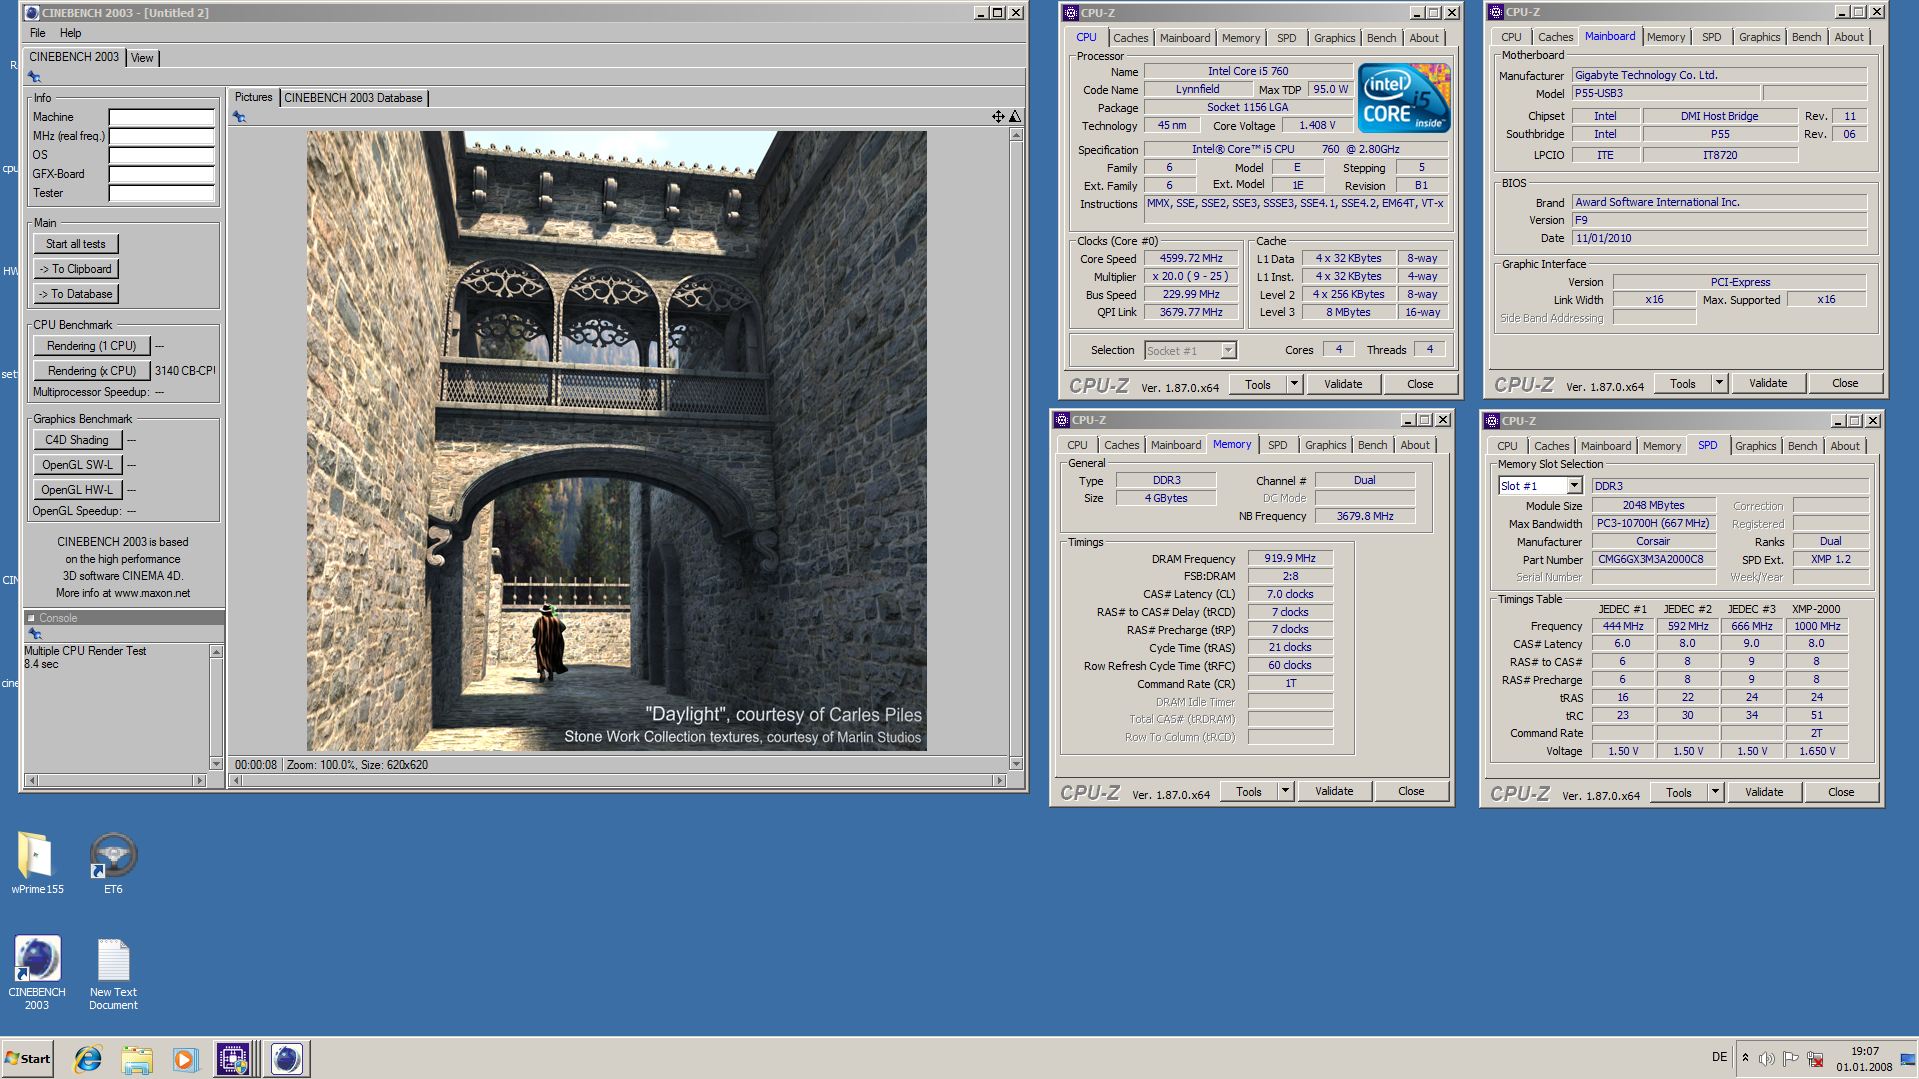Screen dimensions: 1919x1079
Task: Open Caches tab in CPU tab window
Action: (x=1131, y=38)
